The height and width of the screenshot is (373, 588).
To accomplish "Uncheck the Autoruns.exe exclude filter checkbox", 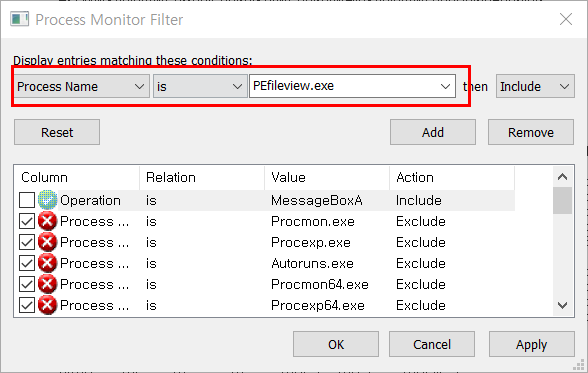I will (27, 263).
